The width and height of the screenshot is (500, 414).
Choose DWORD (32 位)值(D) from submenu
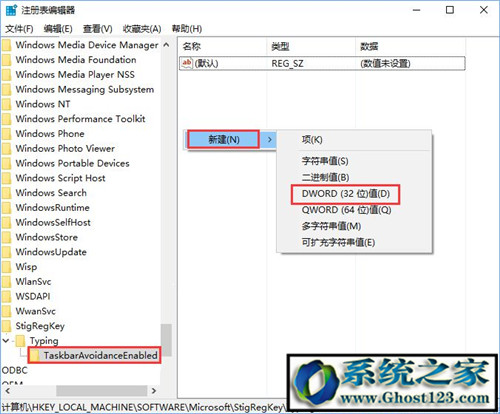pyautogui.click(x=346, y=194)
